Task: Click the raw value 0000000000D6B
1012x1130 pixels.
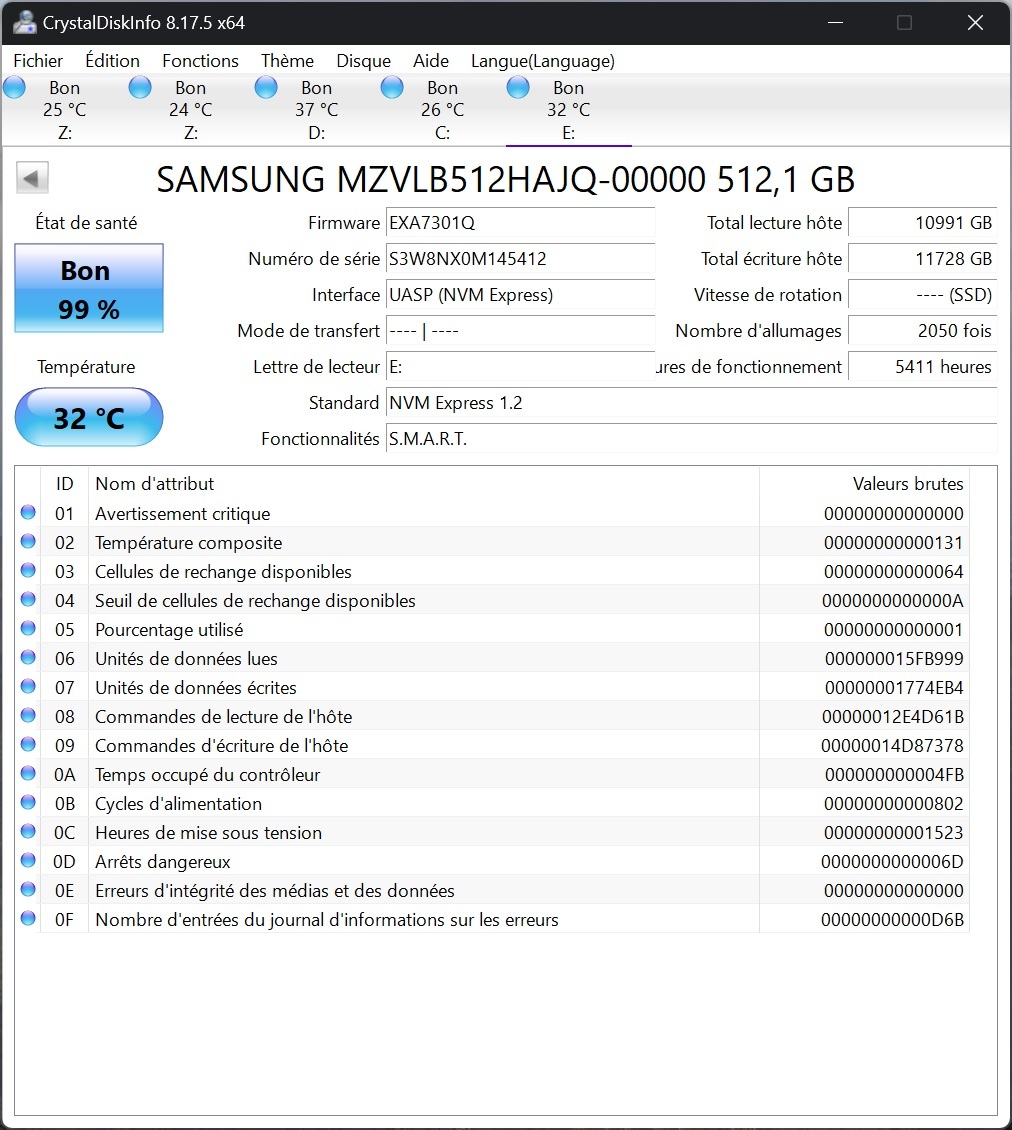Action: point(892,920)
